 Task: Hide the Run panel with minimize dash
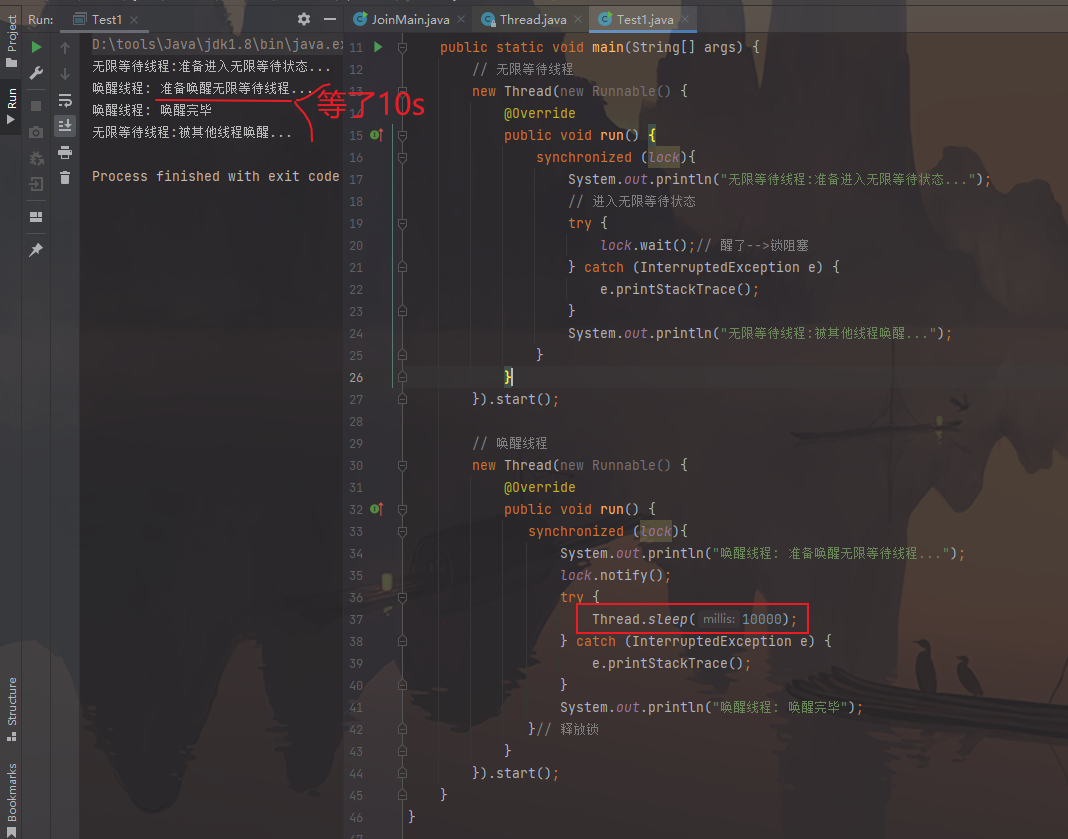pyautogui.click(x=330, y=19)
